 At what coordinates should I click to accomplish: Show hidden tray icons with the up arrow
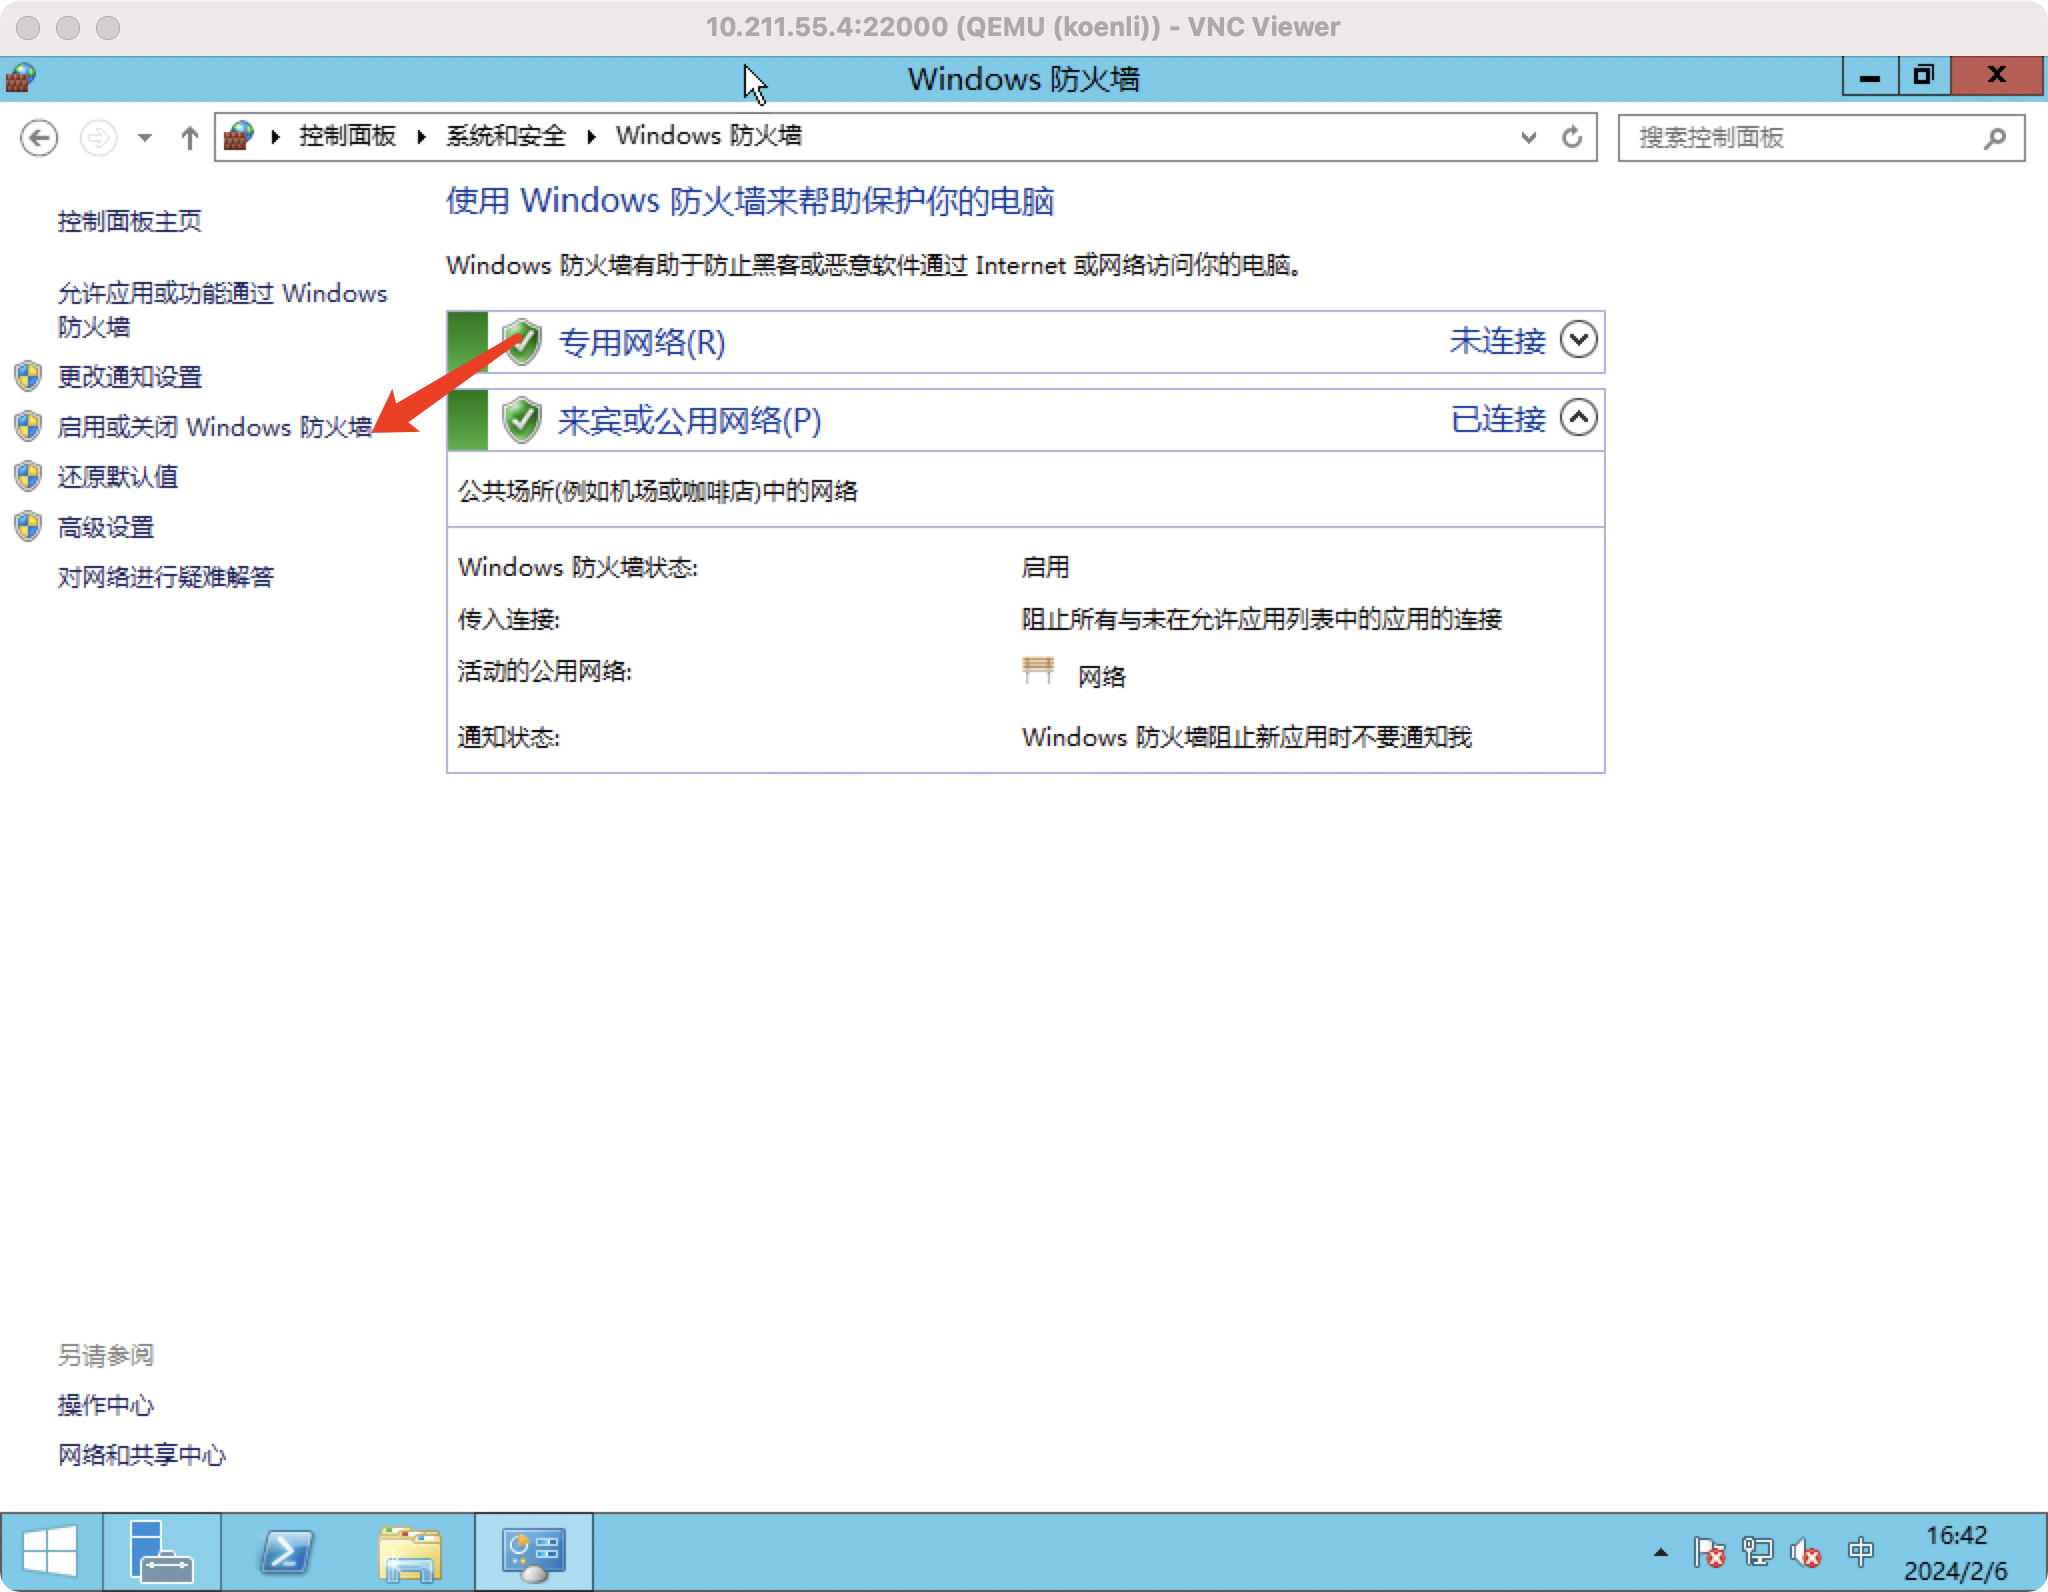pos(1661,1552)
